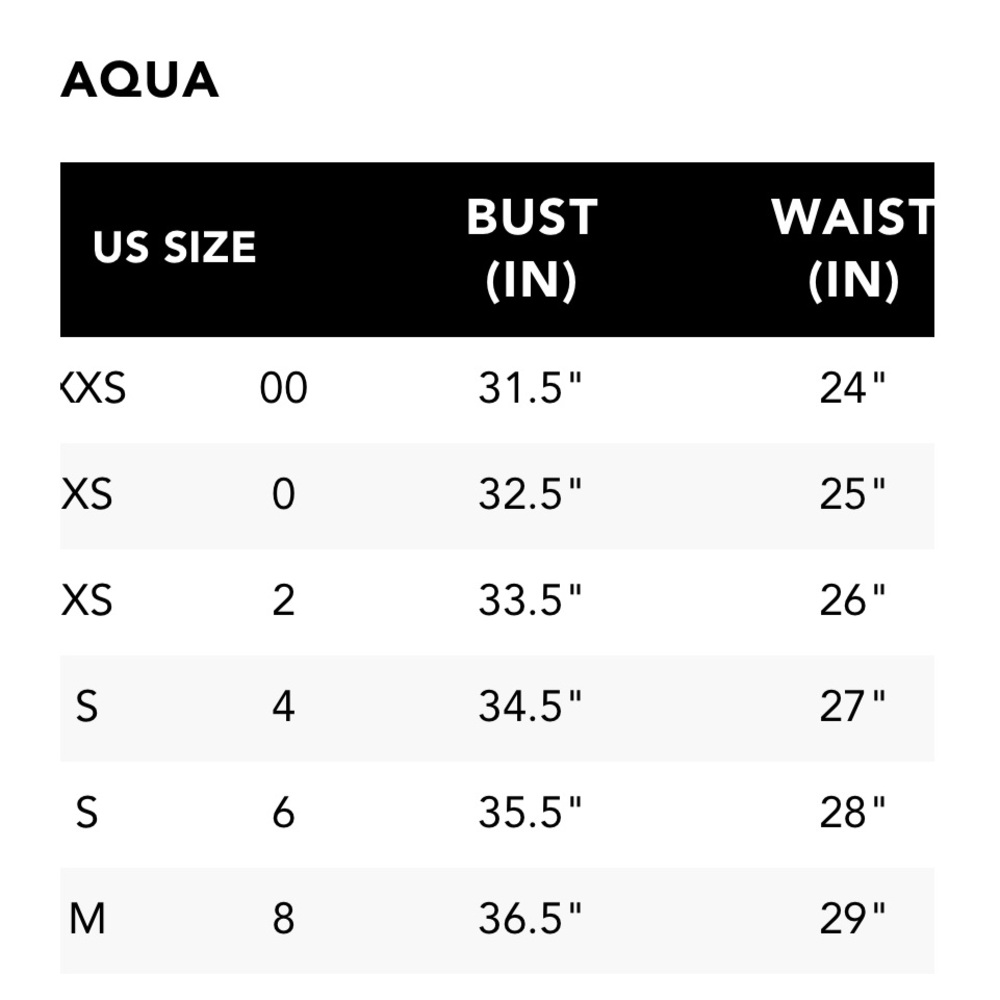Select the M size label
Screen dimensions: 1000x1000
[x=87, y=919]
